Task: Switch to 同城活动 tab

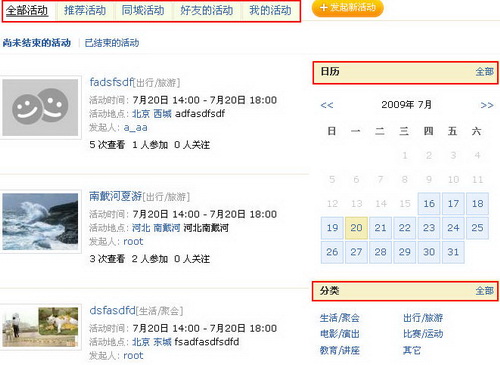Action: [143, 10]
